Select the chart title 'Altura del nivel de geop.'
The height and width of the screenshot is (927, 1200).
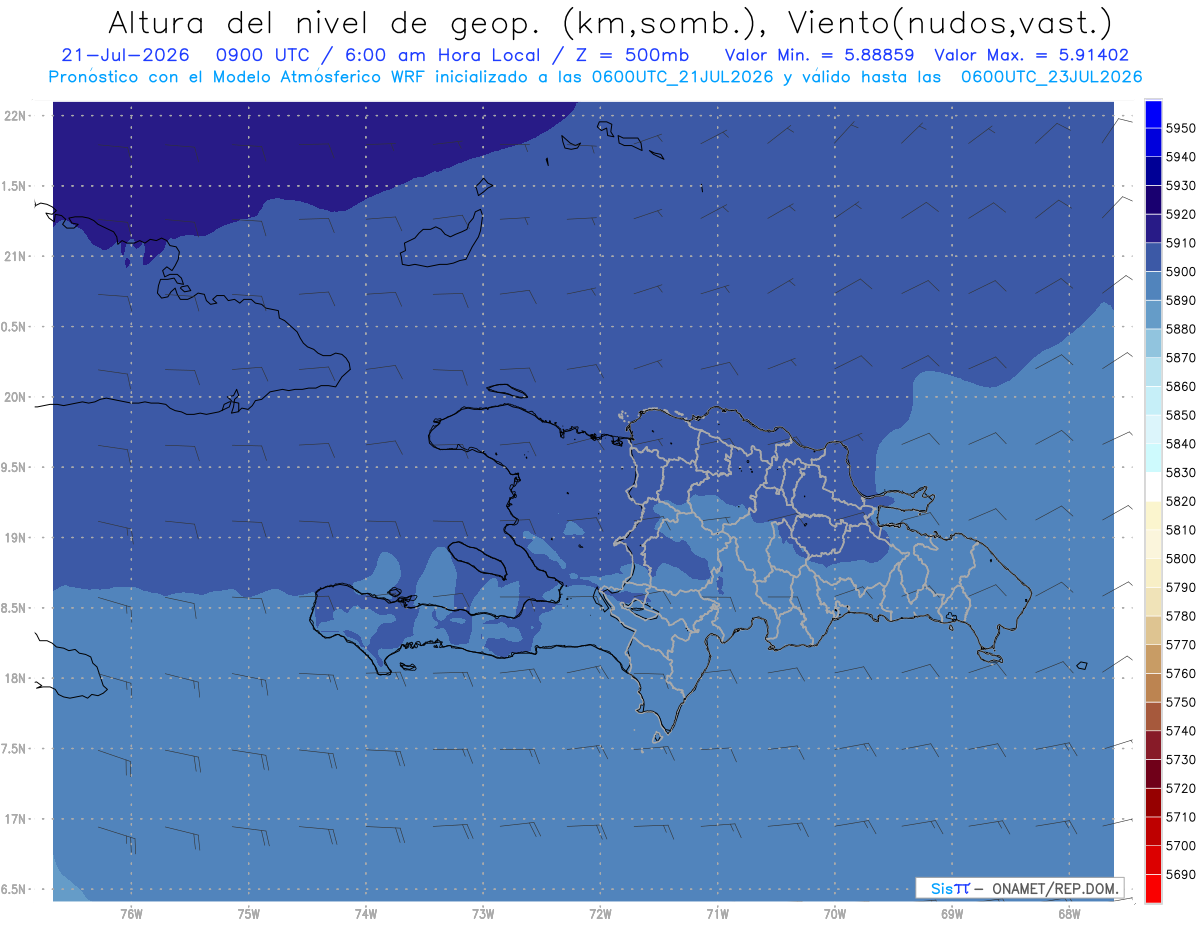coord(326,22)
